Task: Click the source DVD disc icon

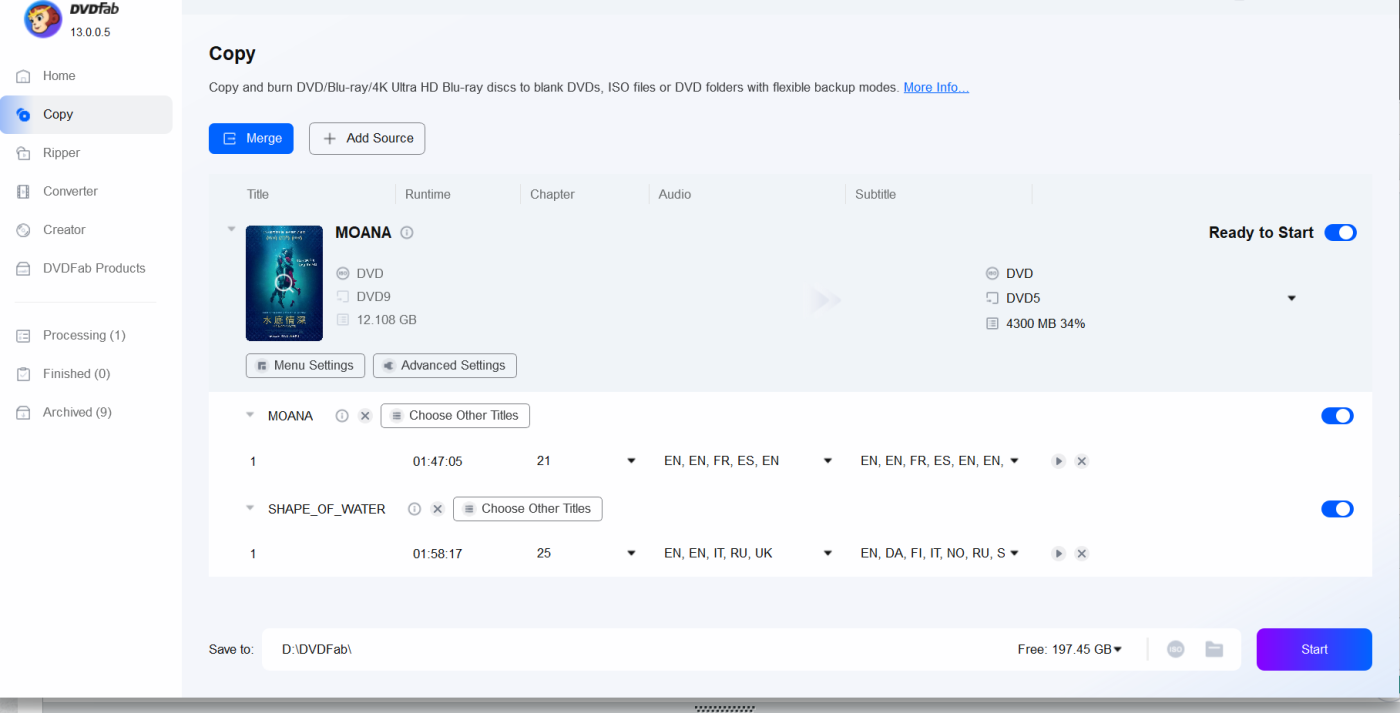Action: (x=343, y=273)
